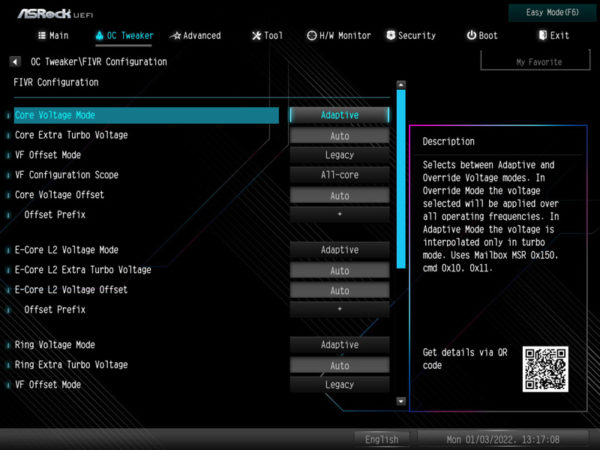
Task: Click info icon beside VF Configuration Scope
Action: click(8, 175)
